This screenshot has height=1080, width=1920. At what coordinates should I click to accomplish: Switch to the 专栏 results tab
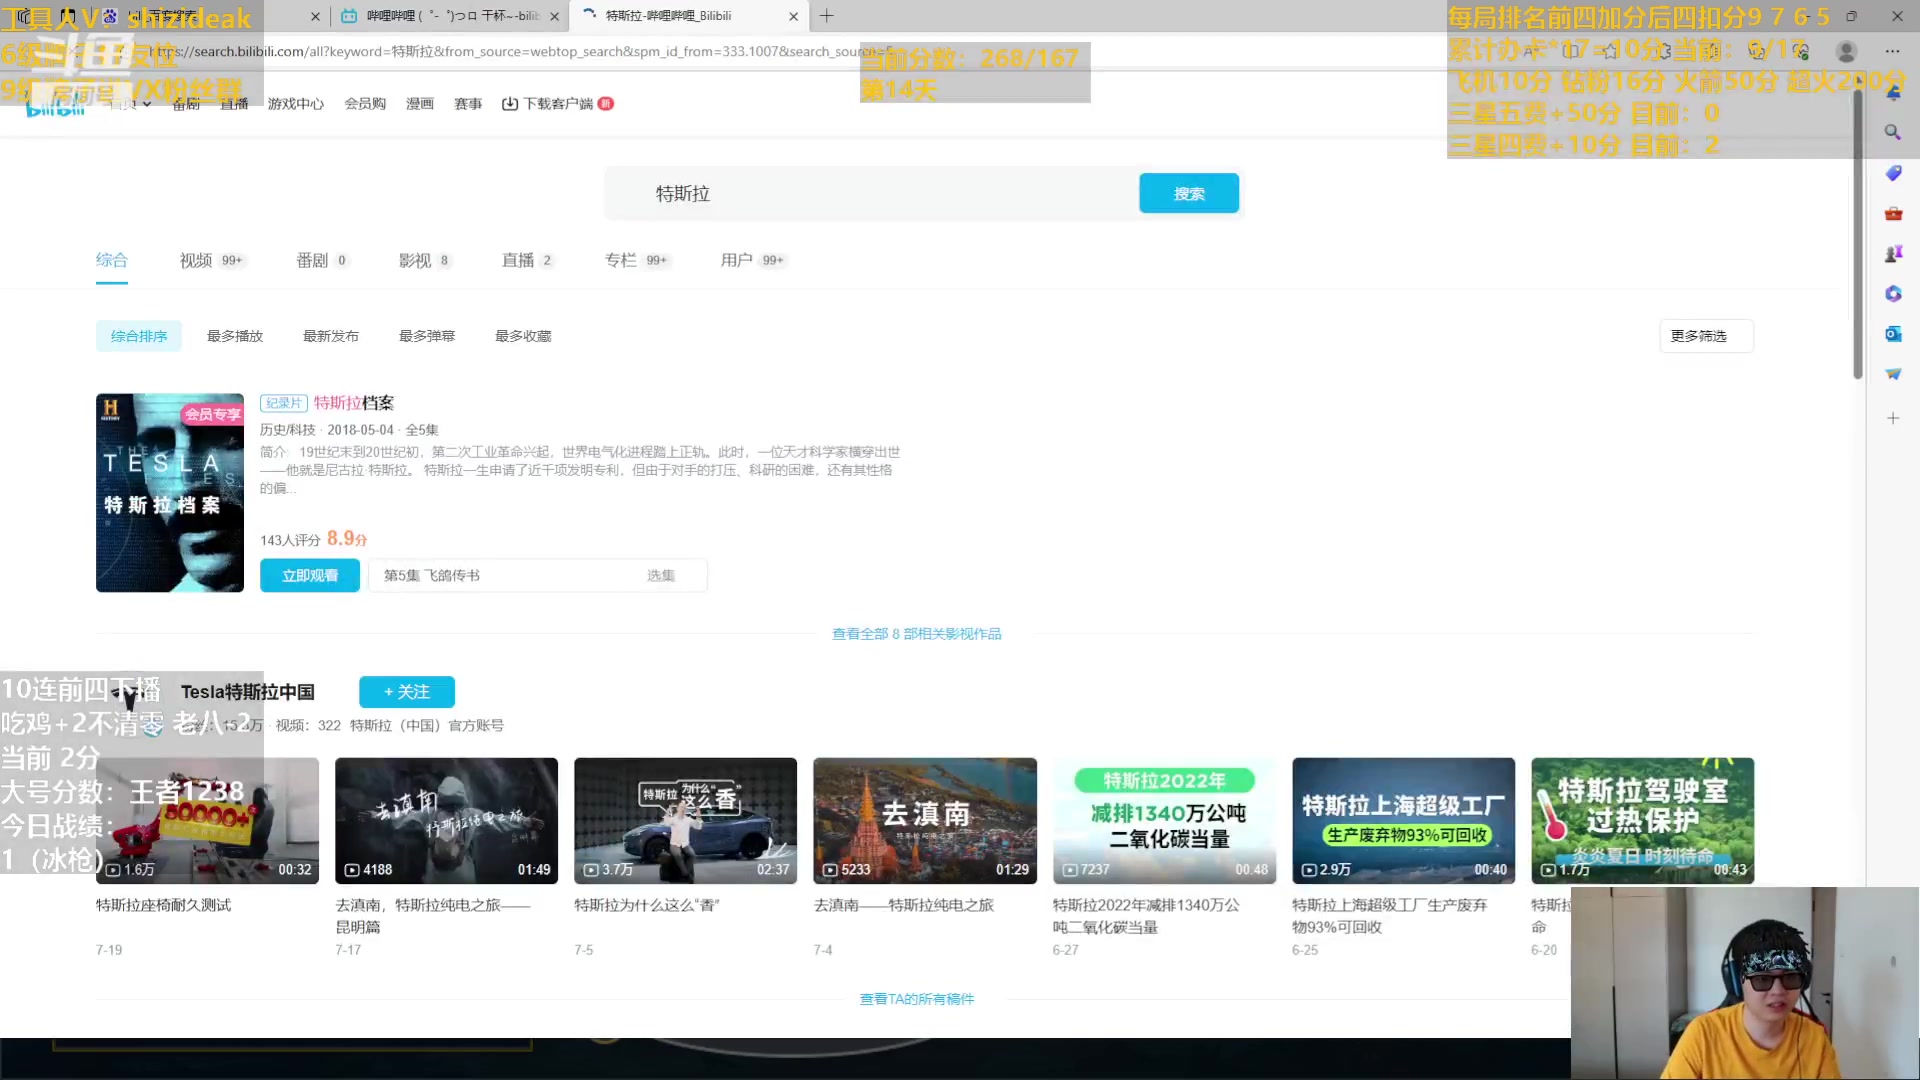click(x=636, y=260)
